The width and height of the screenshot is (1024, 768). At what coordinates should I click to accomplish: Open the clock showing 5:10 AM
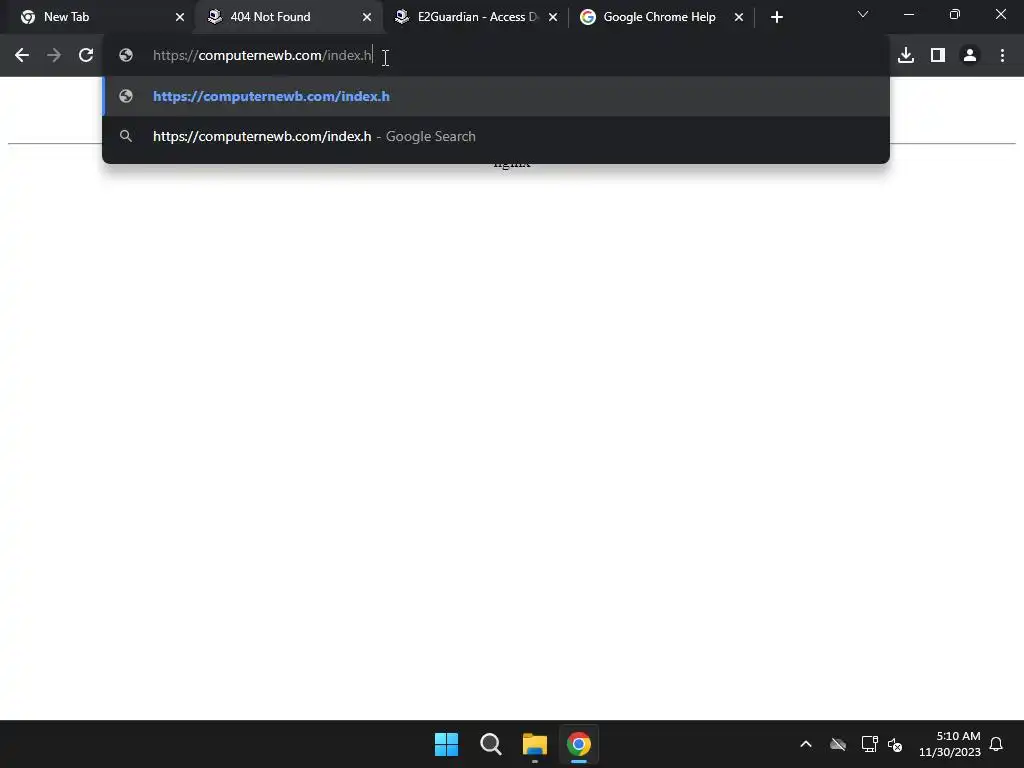(x=950, y=744)
